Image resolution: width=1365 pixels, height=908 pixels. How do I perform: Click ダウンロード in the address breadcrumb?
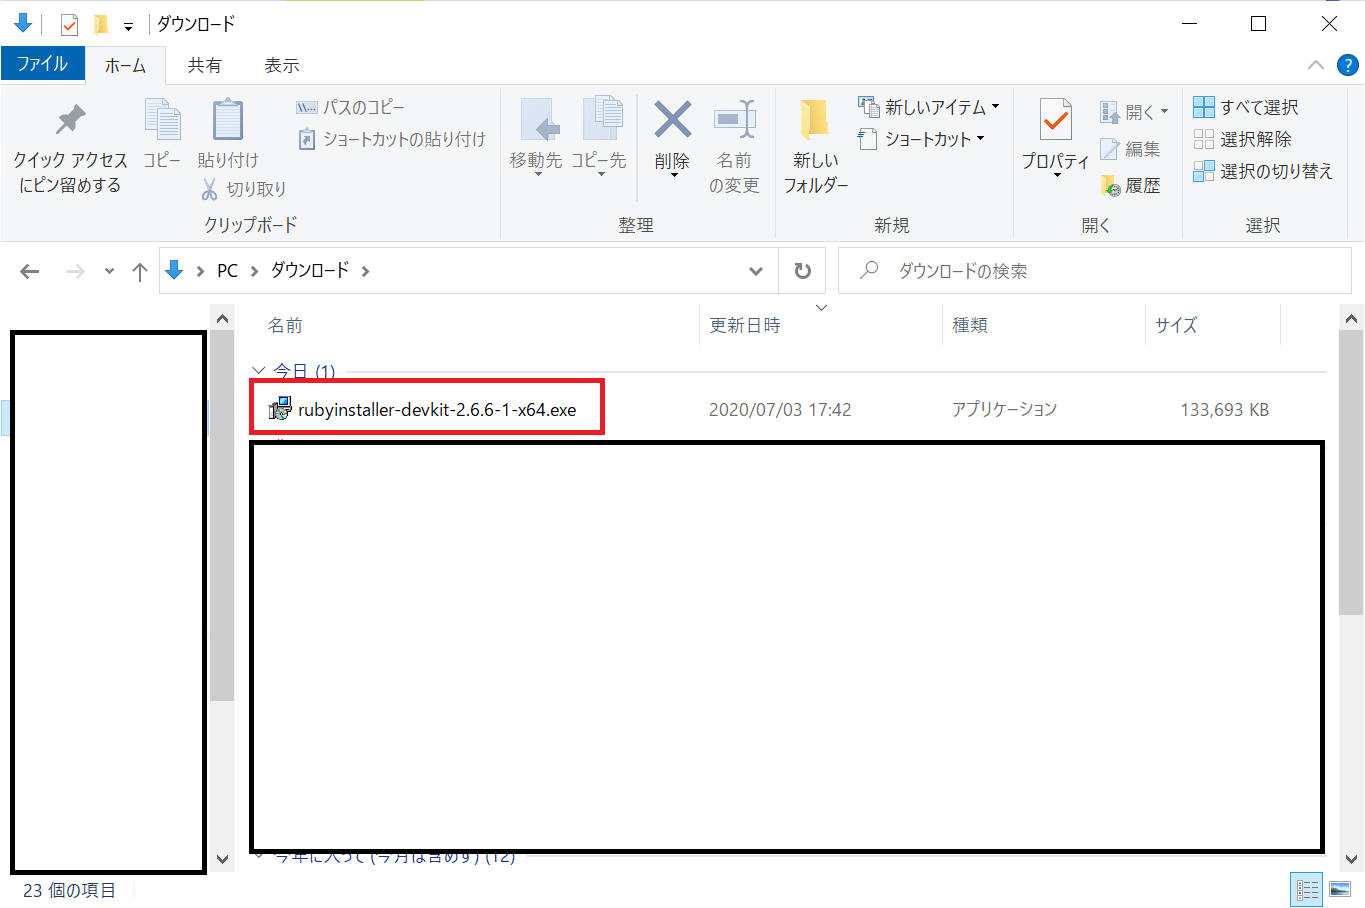point(310,271)
